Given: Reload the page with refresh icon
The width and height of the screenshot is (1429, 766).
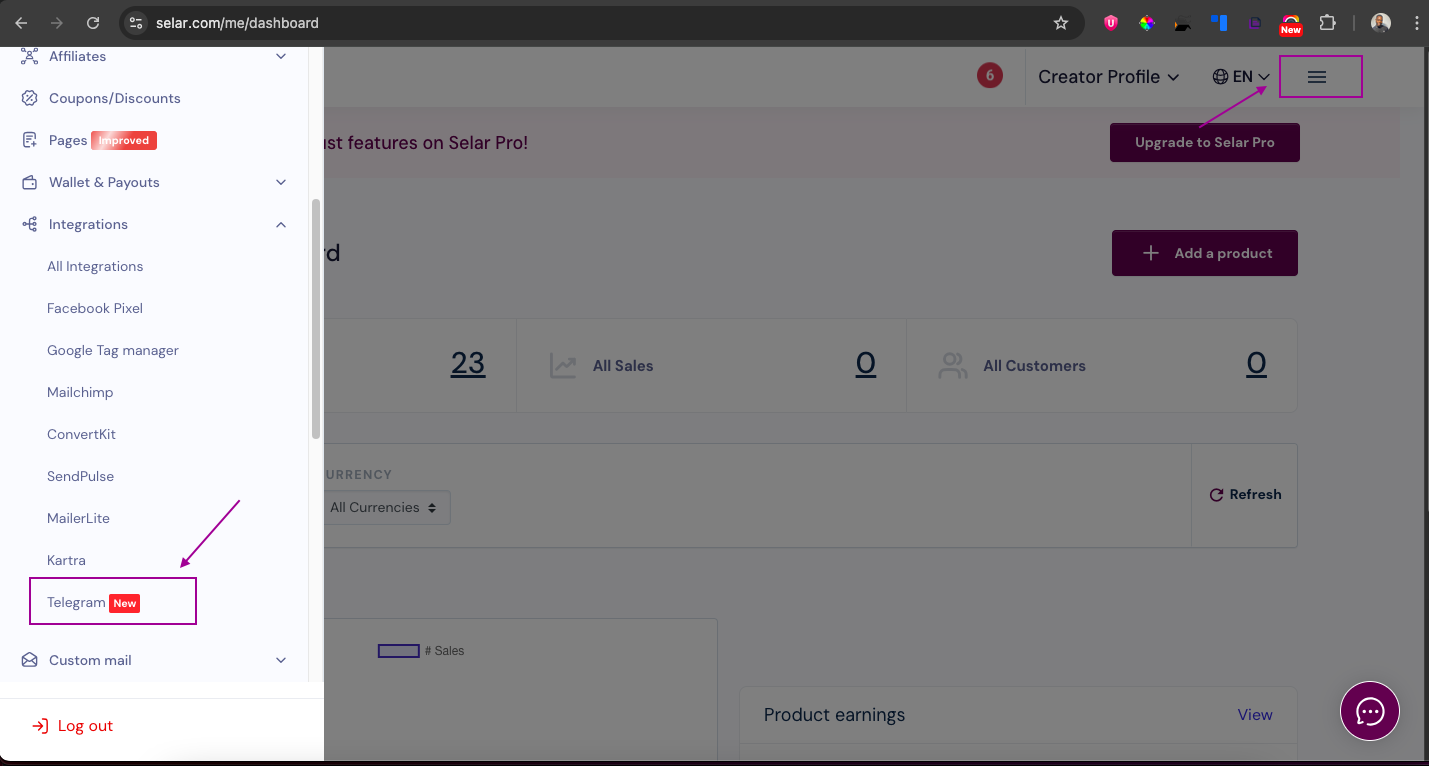Looking at the screenshot, I should pyautogui.click(x=93, y=22).
